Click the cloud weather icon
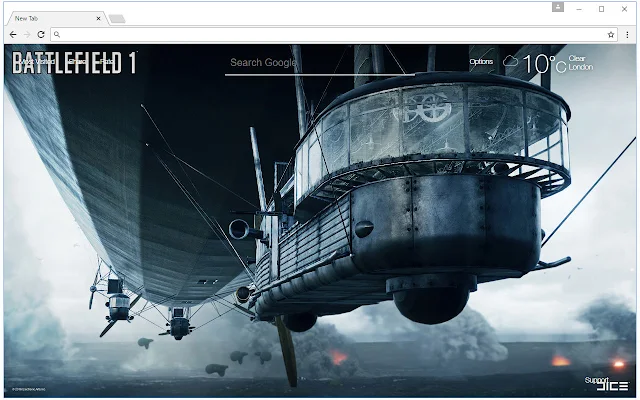Image resolution: width=640 pixels, height=400 pixels. click(510, 62)
